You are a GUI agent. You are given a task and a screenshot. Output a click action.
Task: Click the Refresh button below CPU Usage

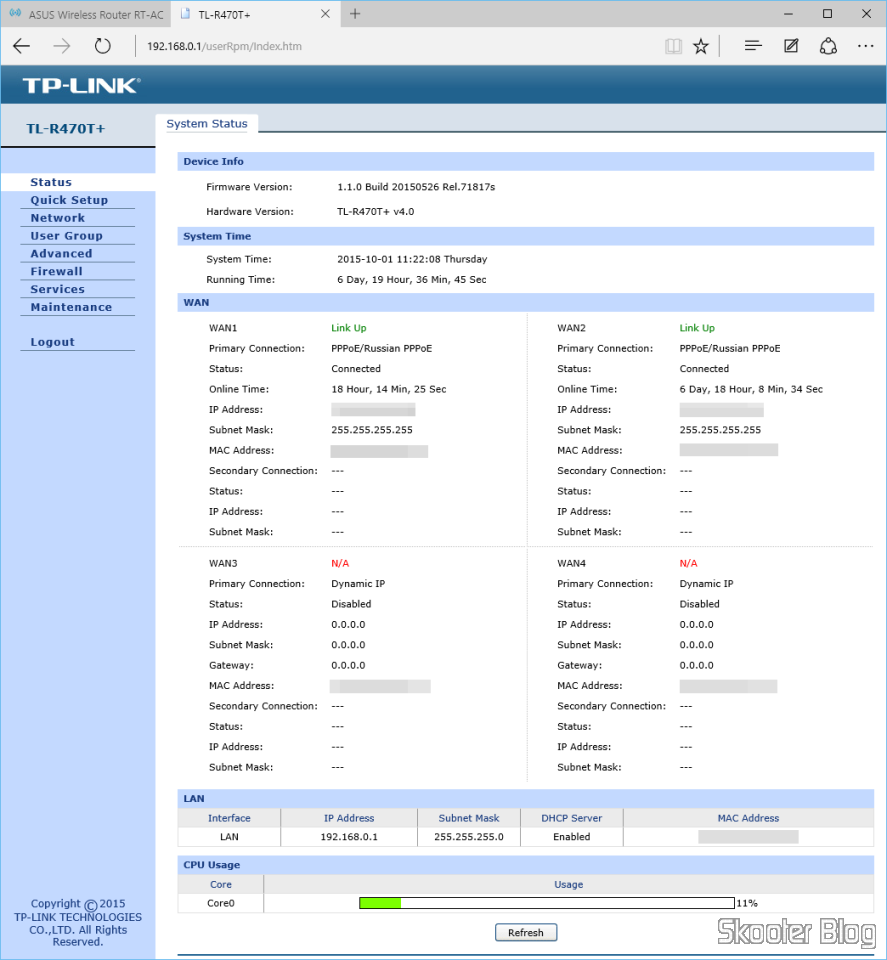click(526, 932)
